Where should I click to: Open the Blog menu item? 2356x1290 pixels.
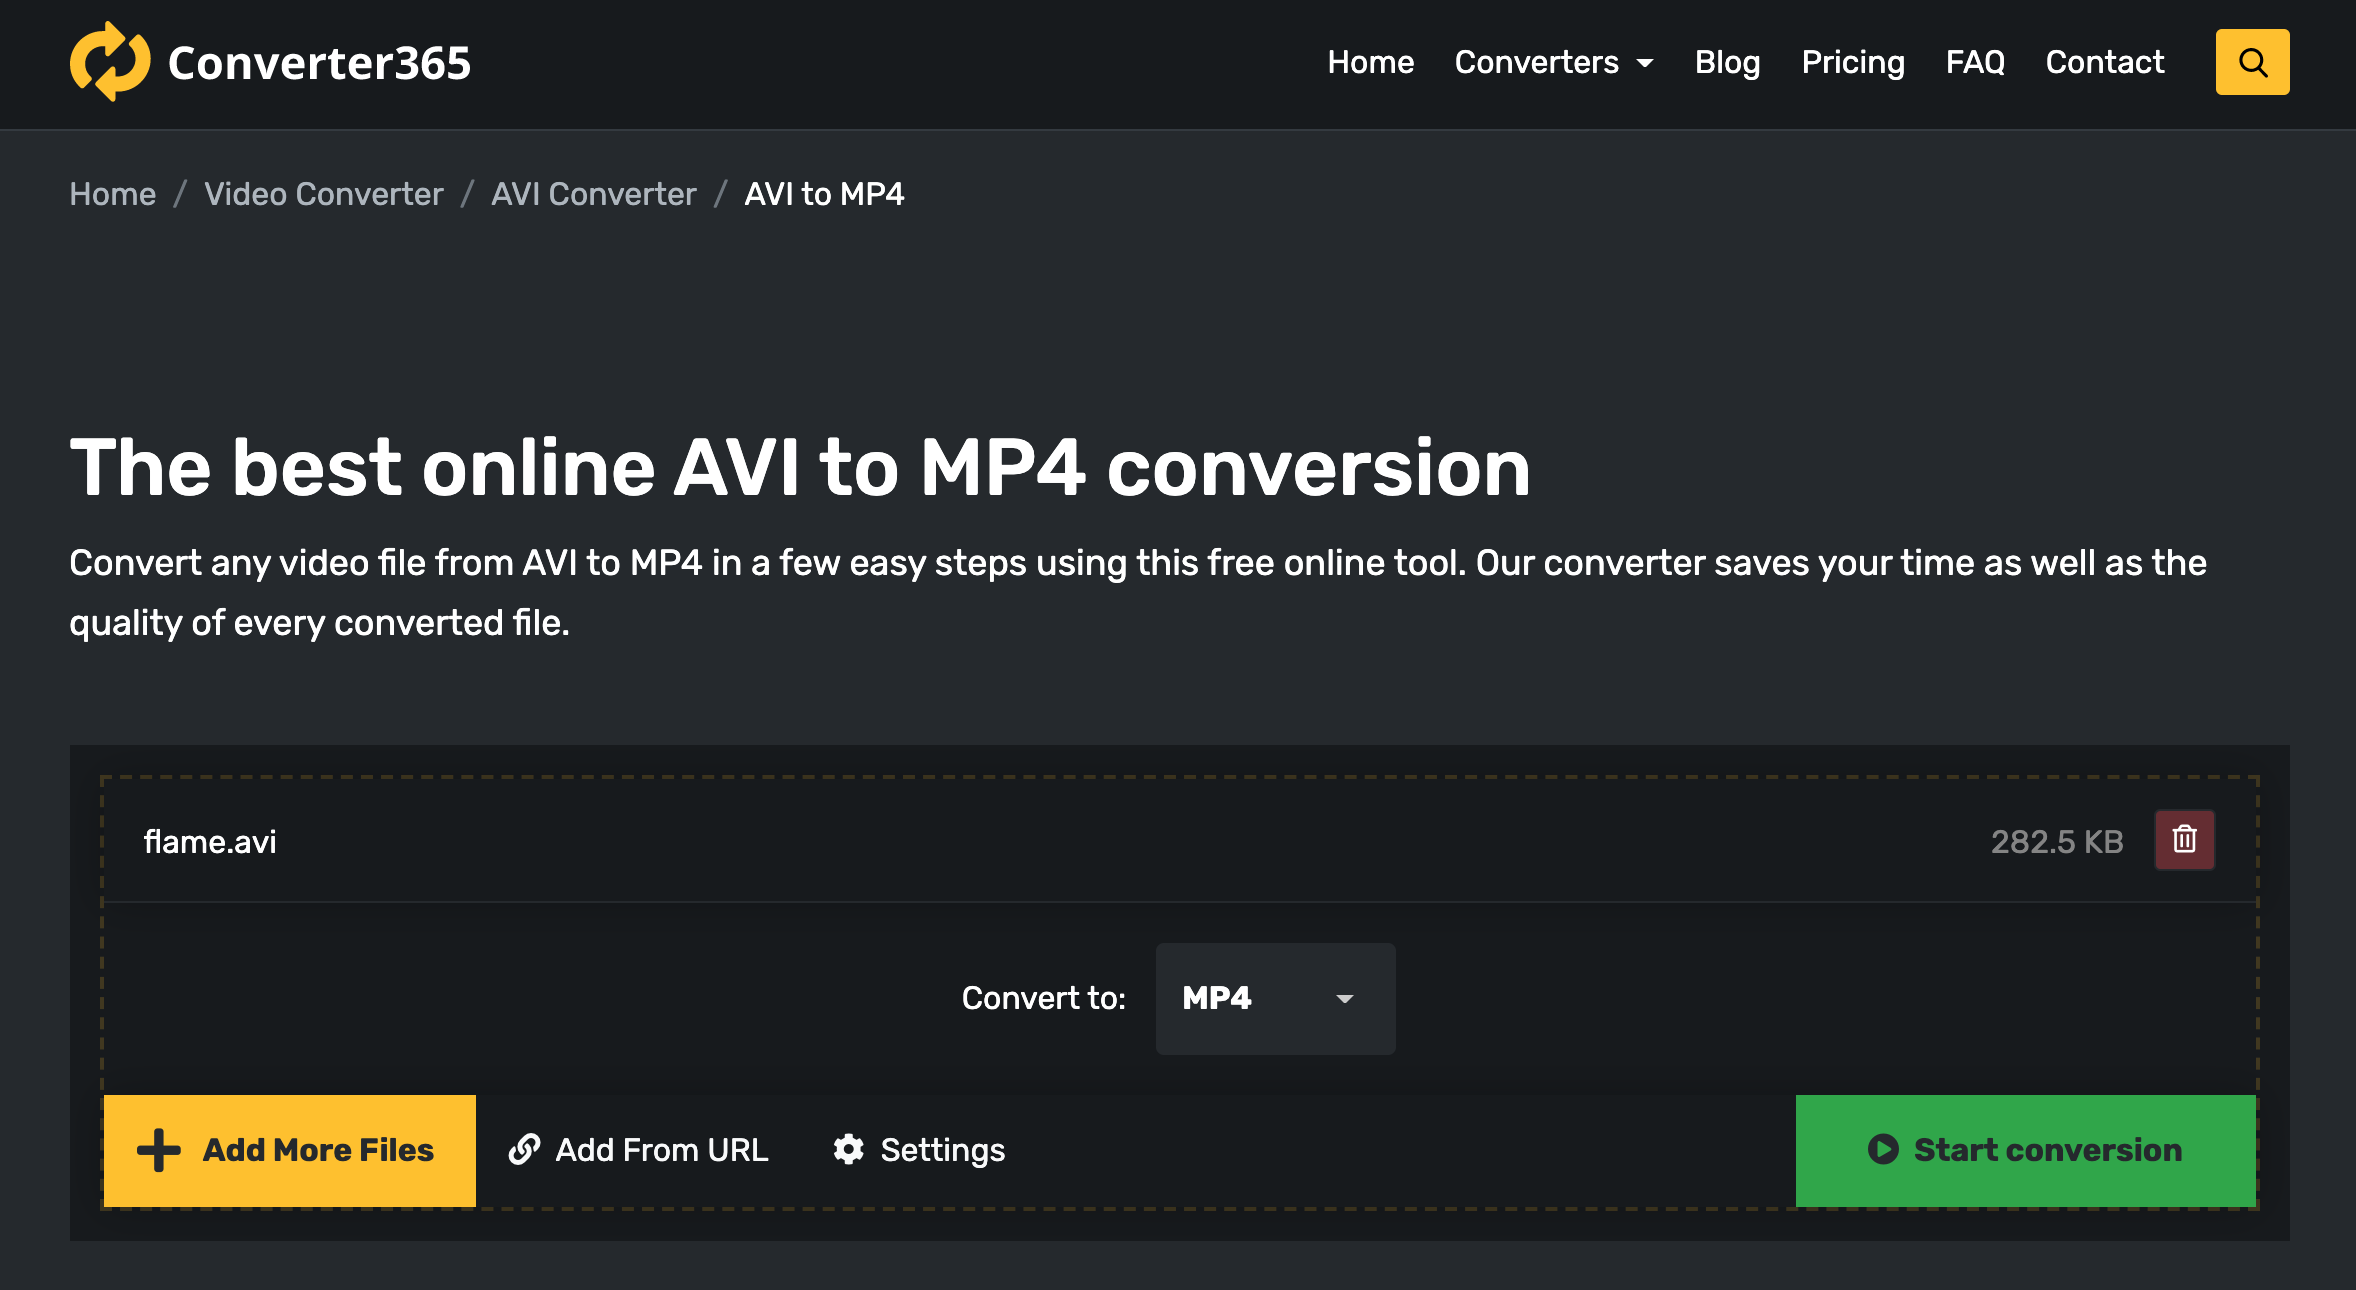pyautogui.click(x=1727, y=62)
